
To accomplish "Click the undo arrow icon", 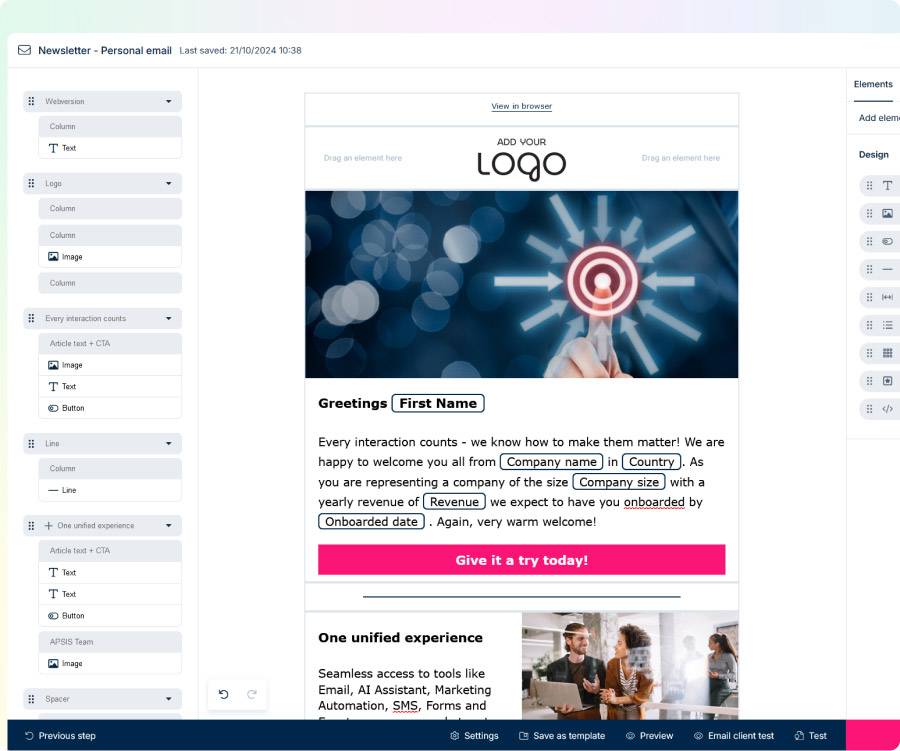I will 224,694.
